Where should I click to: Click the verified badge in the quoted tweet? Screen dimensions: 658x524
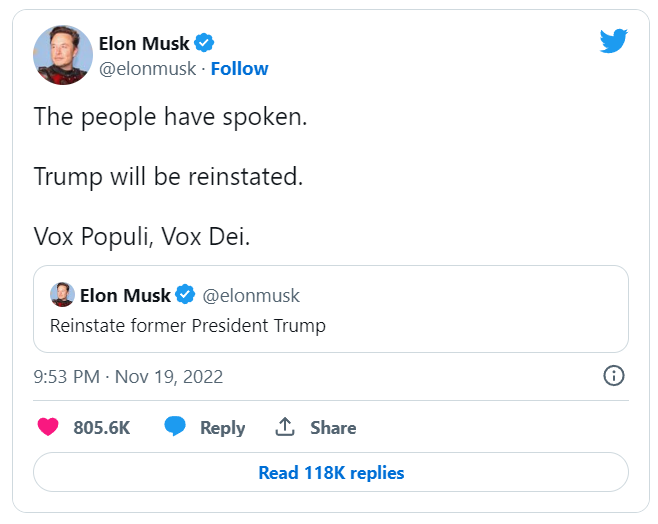point(185,295)
